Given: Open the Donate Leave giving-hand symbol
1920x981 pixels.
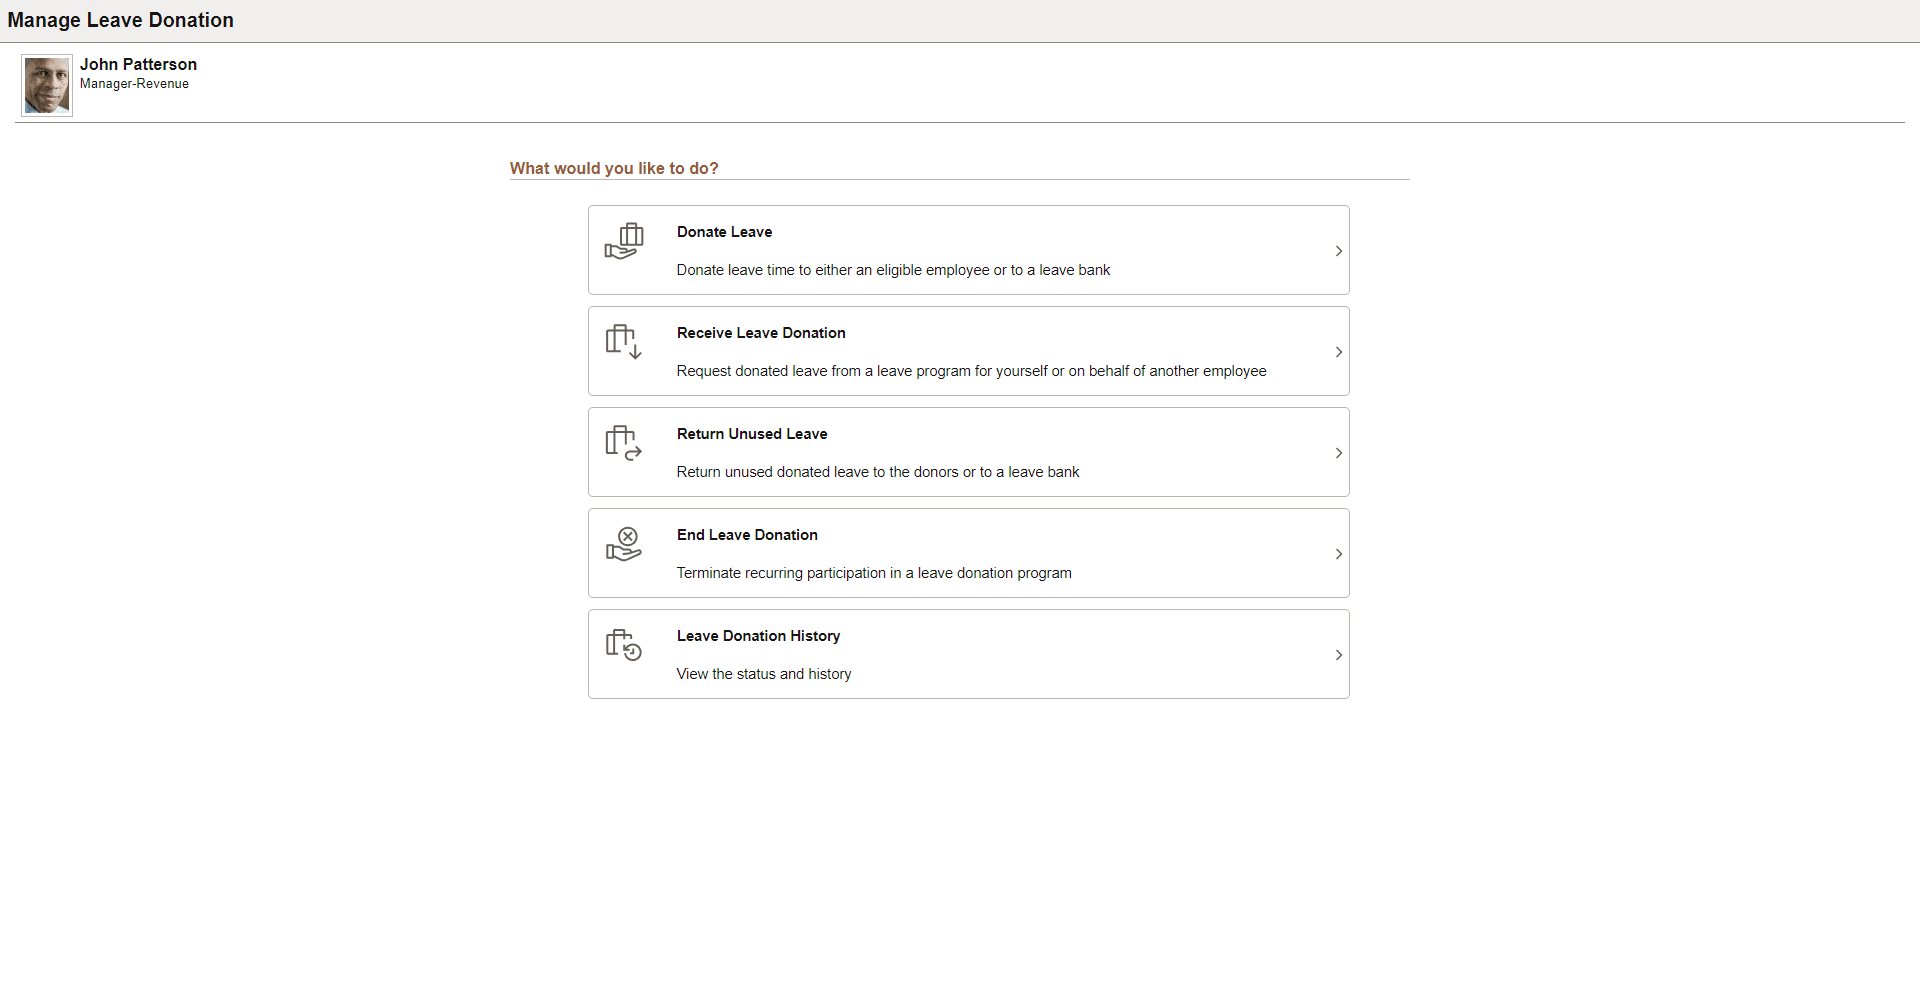Looking at the screenshot, I should 624,240.
